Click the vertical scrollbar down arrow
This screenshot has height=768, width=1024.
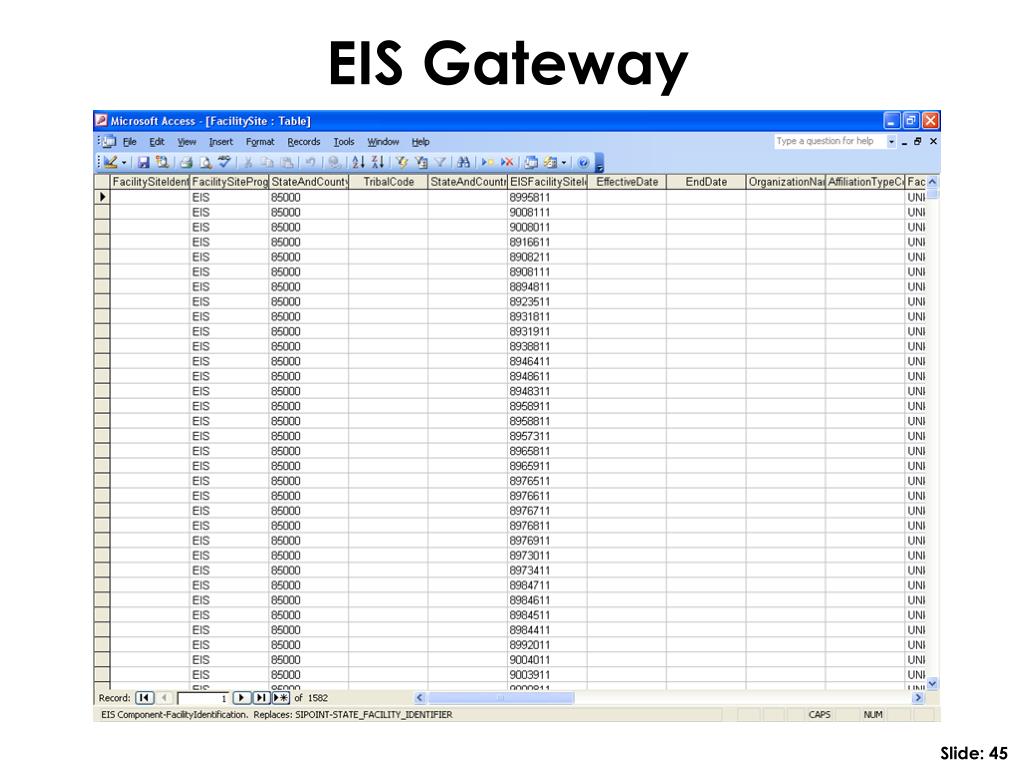tap(933, 683)
